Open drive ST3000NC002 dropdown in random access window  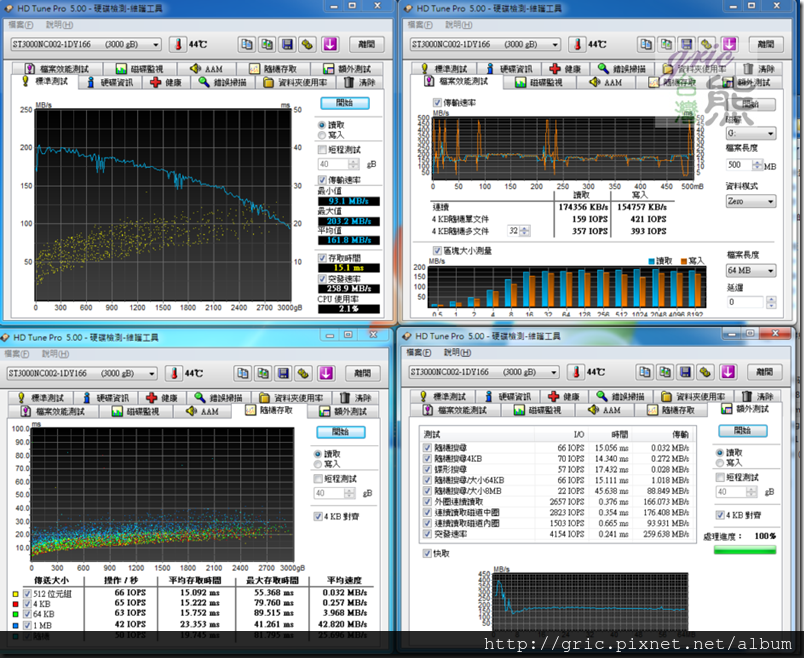coord(82,373)
